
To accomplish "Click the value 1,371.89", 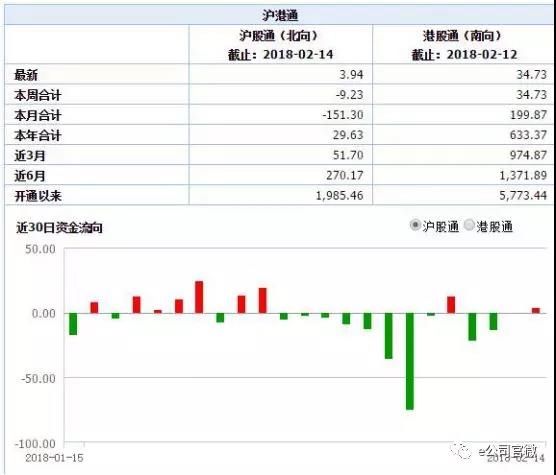I will (x=523, y=175).
